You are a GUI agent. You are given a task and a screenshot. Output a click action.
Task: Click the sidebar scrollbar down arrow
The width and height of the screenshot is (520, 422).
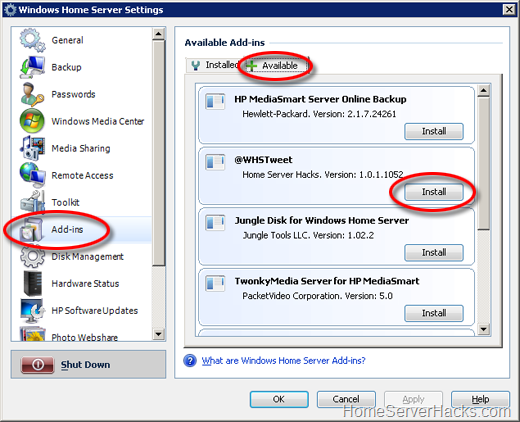(159, 334)
